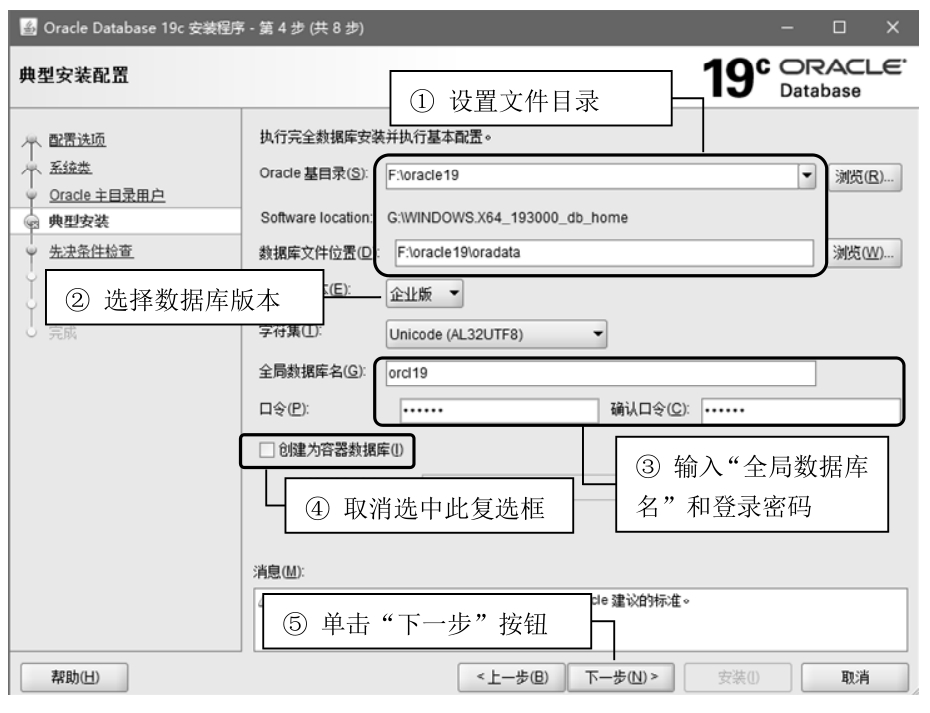
Task: Click 浏览(R) button for Oracle base
Action: click(864, 177)
